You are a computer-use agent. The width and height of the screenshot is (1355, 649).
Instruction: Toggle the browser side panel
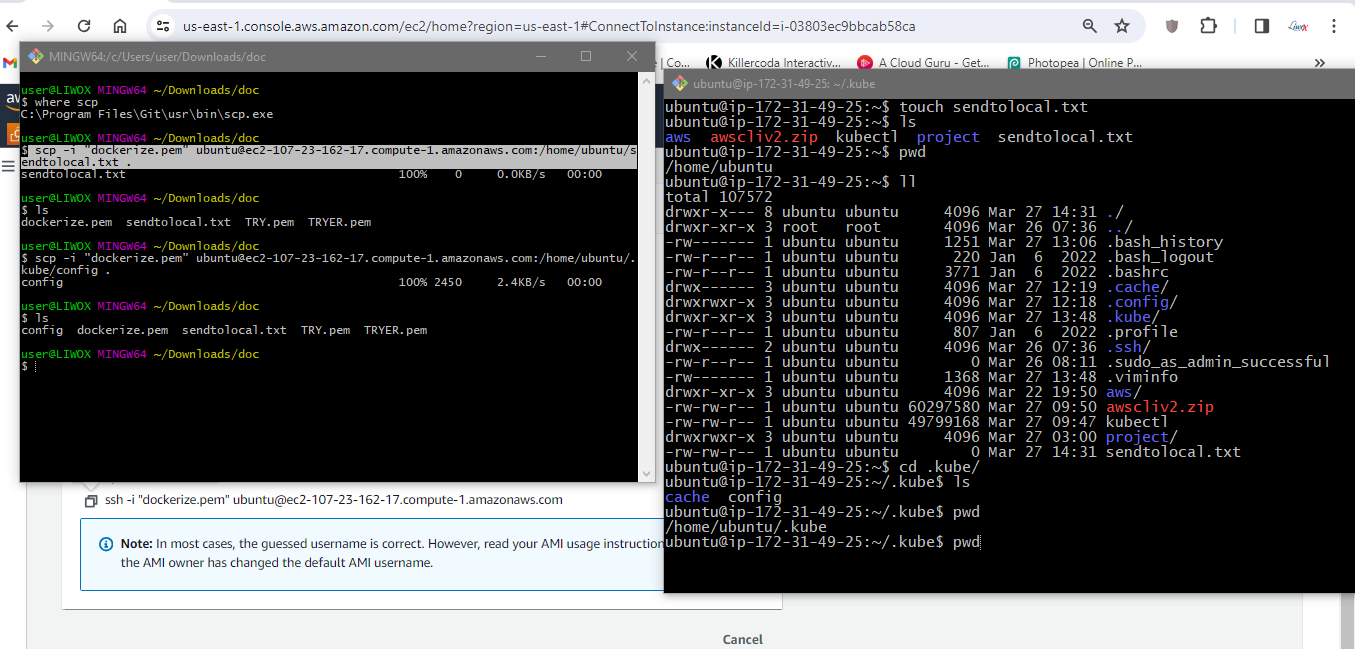point(1262,26)
